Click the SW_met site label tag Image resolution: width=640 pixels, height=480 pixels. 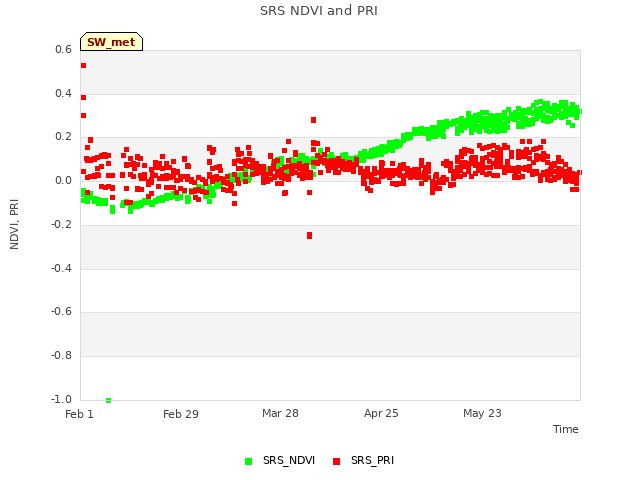[111, 42]
